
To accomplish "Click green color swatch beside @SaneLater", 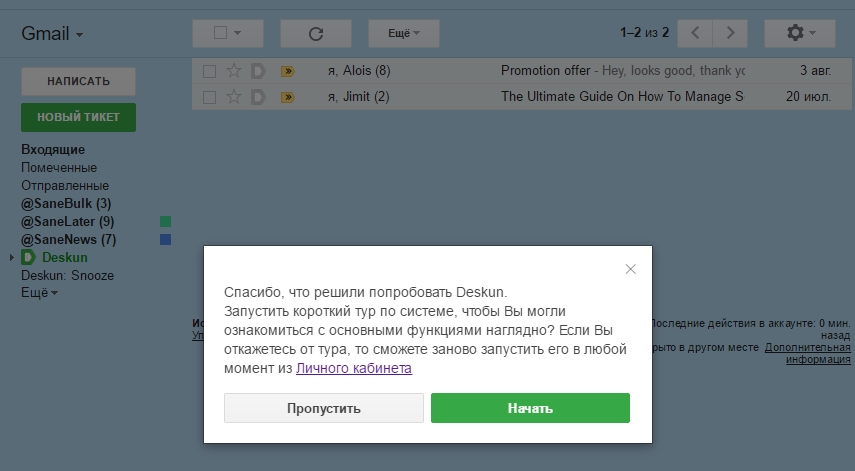I will pyautogui.click(x=166, y=221).
